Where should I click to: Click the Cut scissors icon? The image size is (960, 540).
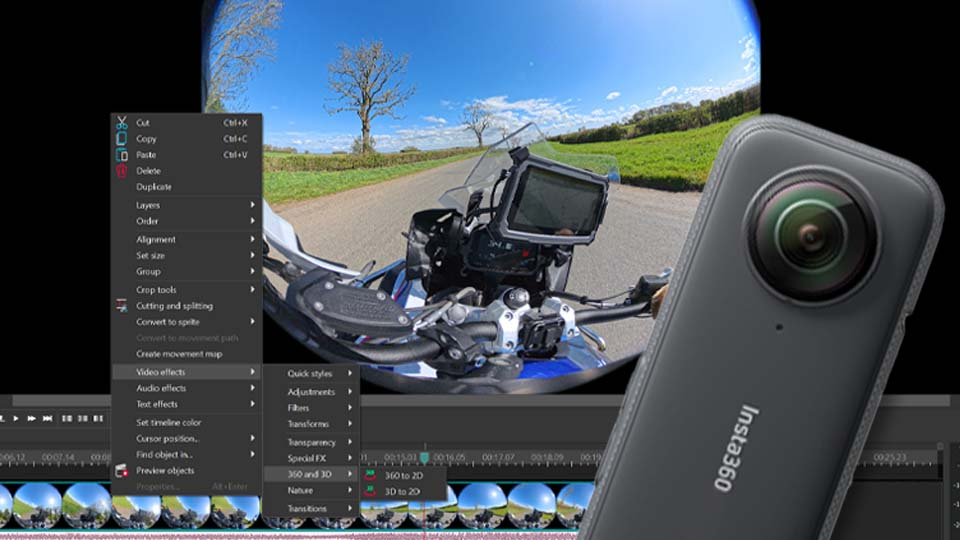(x=121, y=123)
